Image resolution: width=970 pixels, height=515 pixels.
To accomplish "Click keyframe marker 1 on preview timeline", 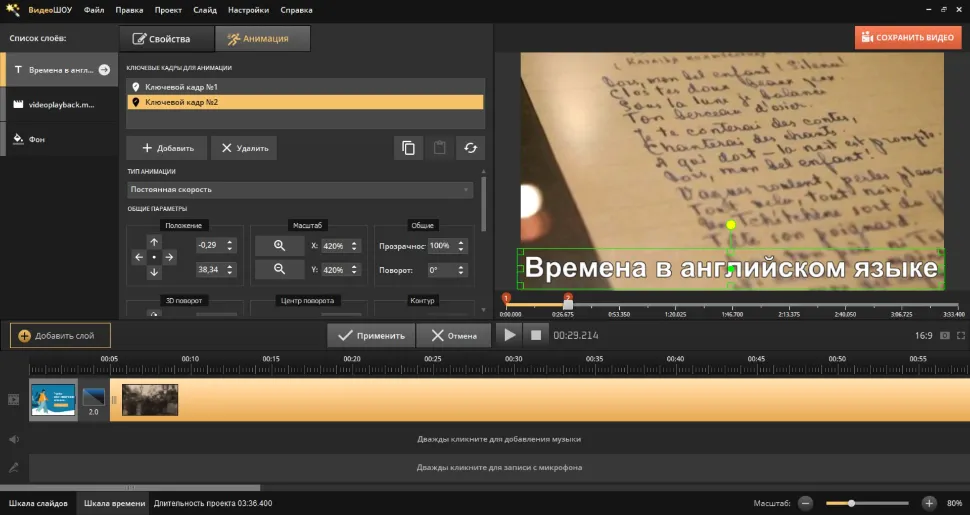I will [506, 298].
